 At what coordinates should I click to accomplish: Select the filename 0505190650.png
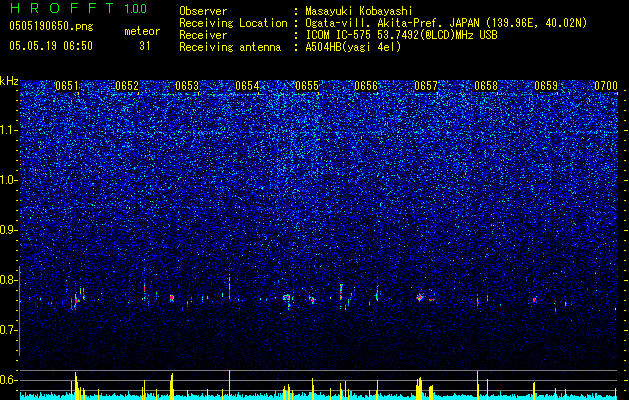coord(51,27)
